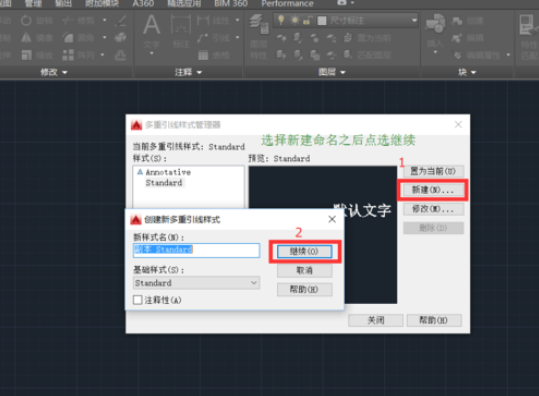Open the Output (输出) ribbon tab

(63, 3)
